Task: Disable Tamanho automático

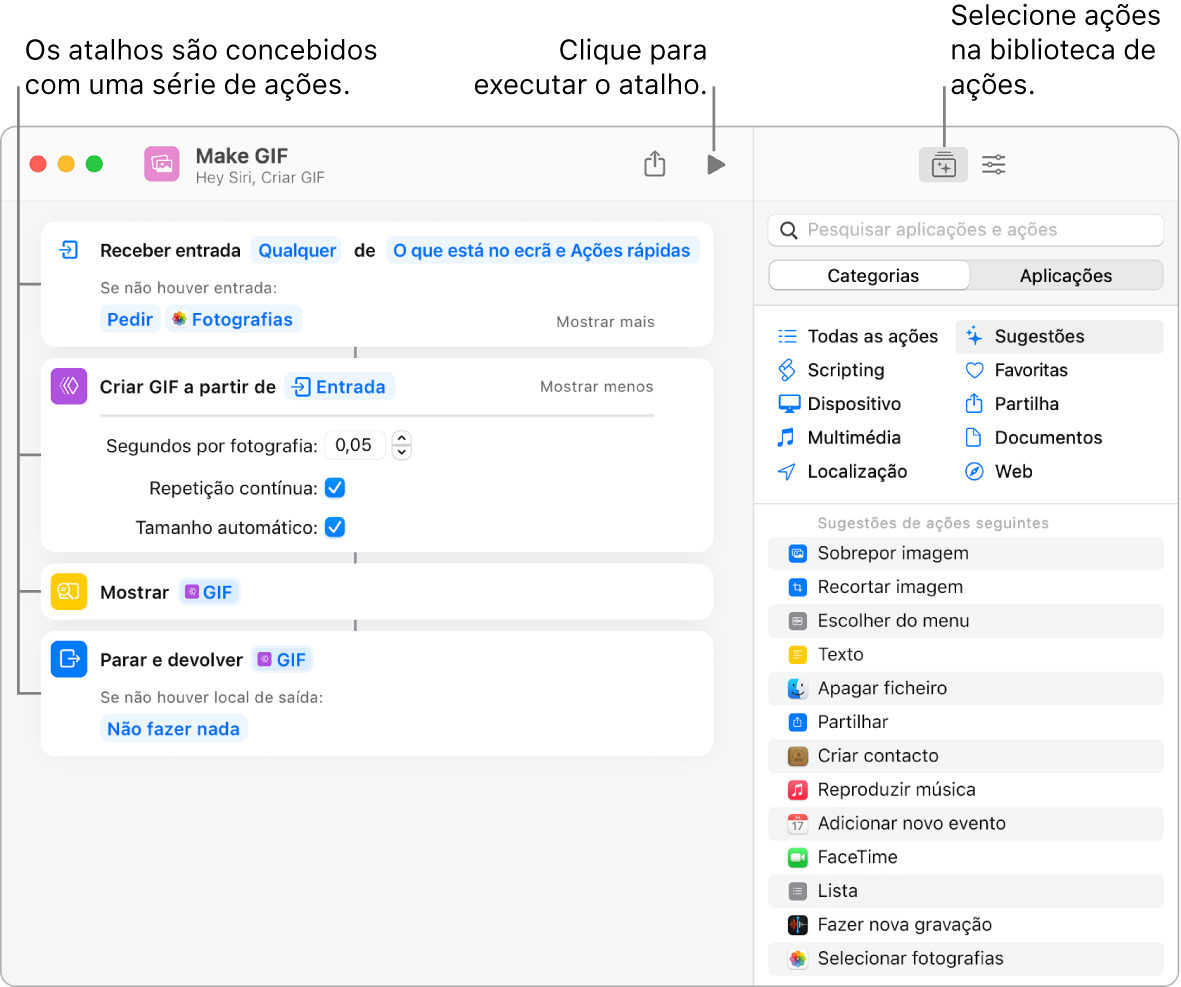Action: 335,527
